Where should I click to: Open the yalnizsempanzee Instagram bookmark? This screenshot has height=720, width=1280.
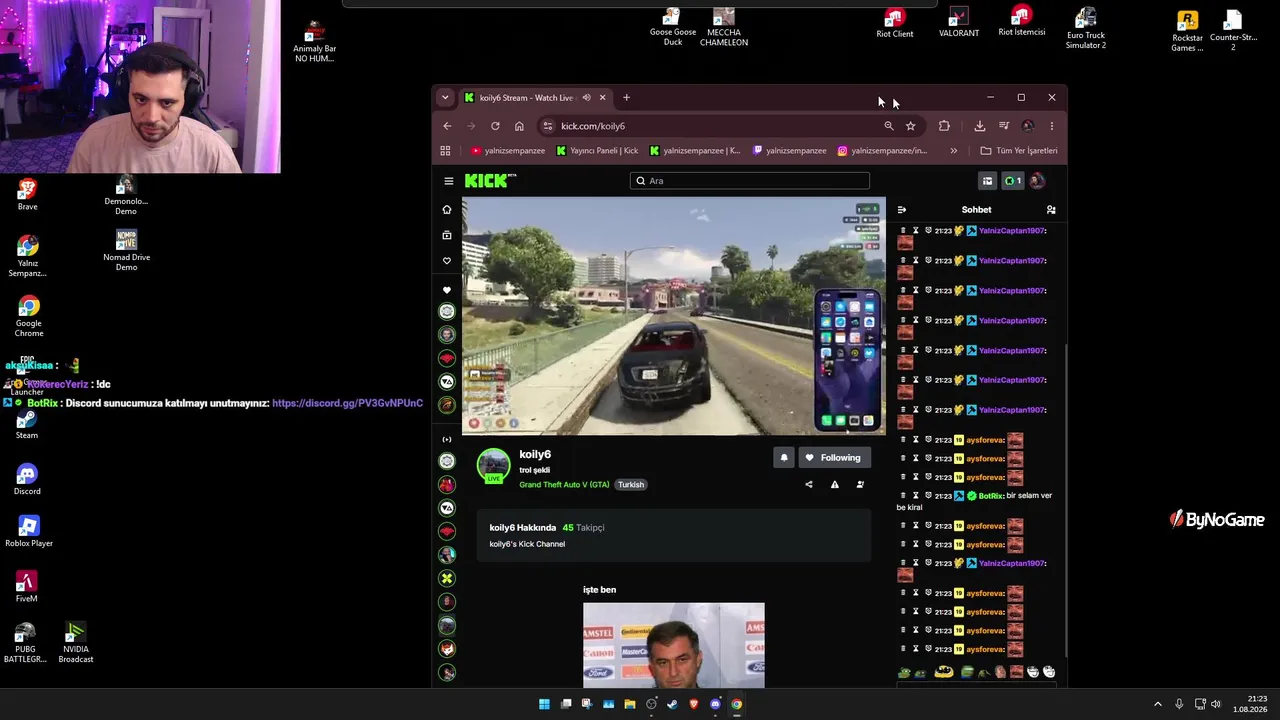882,151
